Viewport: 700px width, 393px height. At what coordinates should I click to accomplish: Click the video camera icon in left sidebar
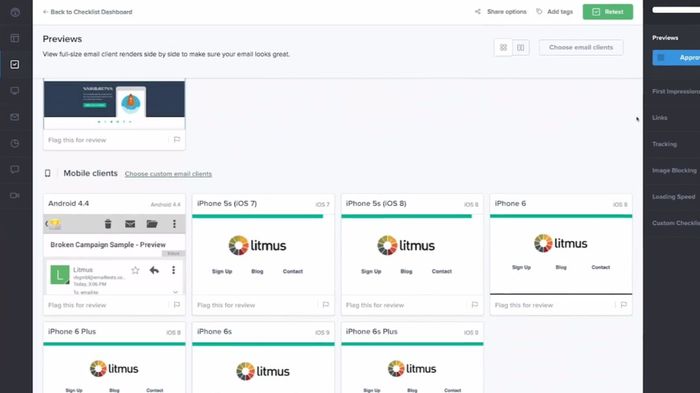point(15,196)
